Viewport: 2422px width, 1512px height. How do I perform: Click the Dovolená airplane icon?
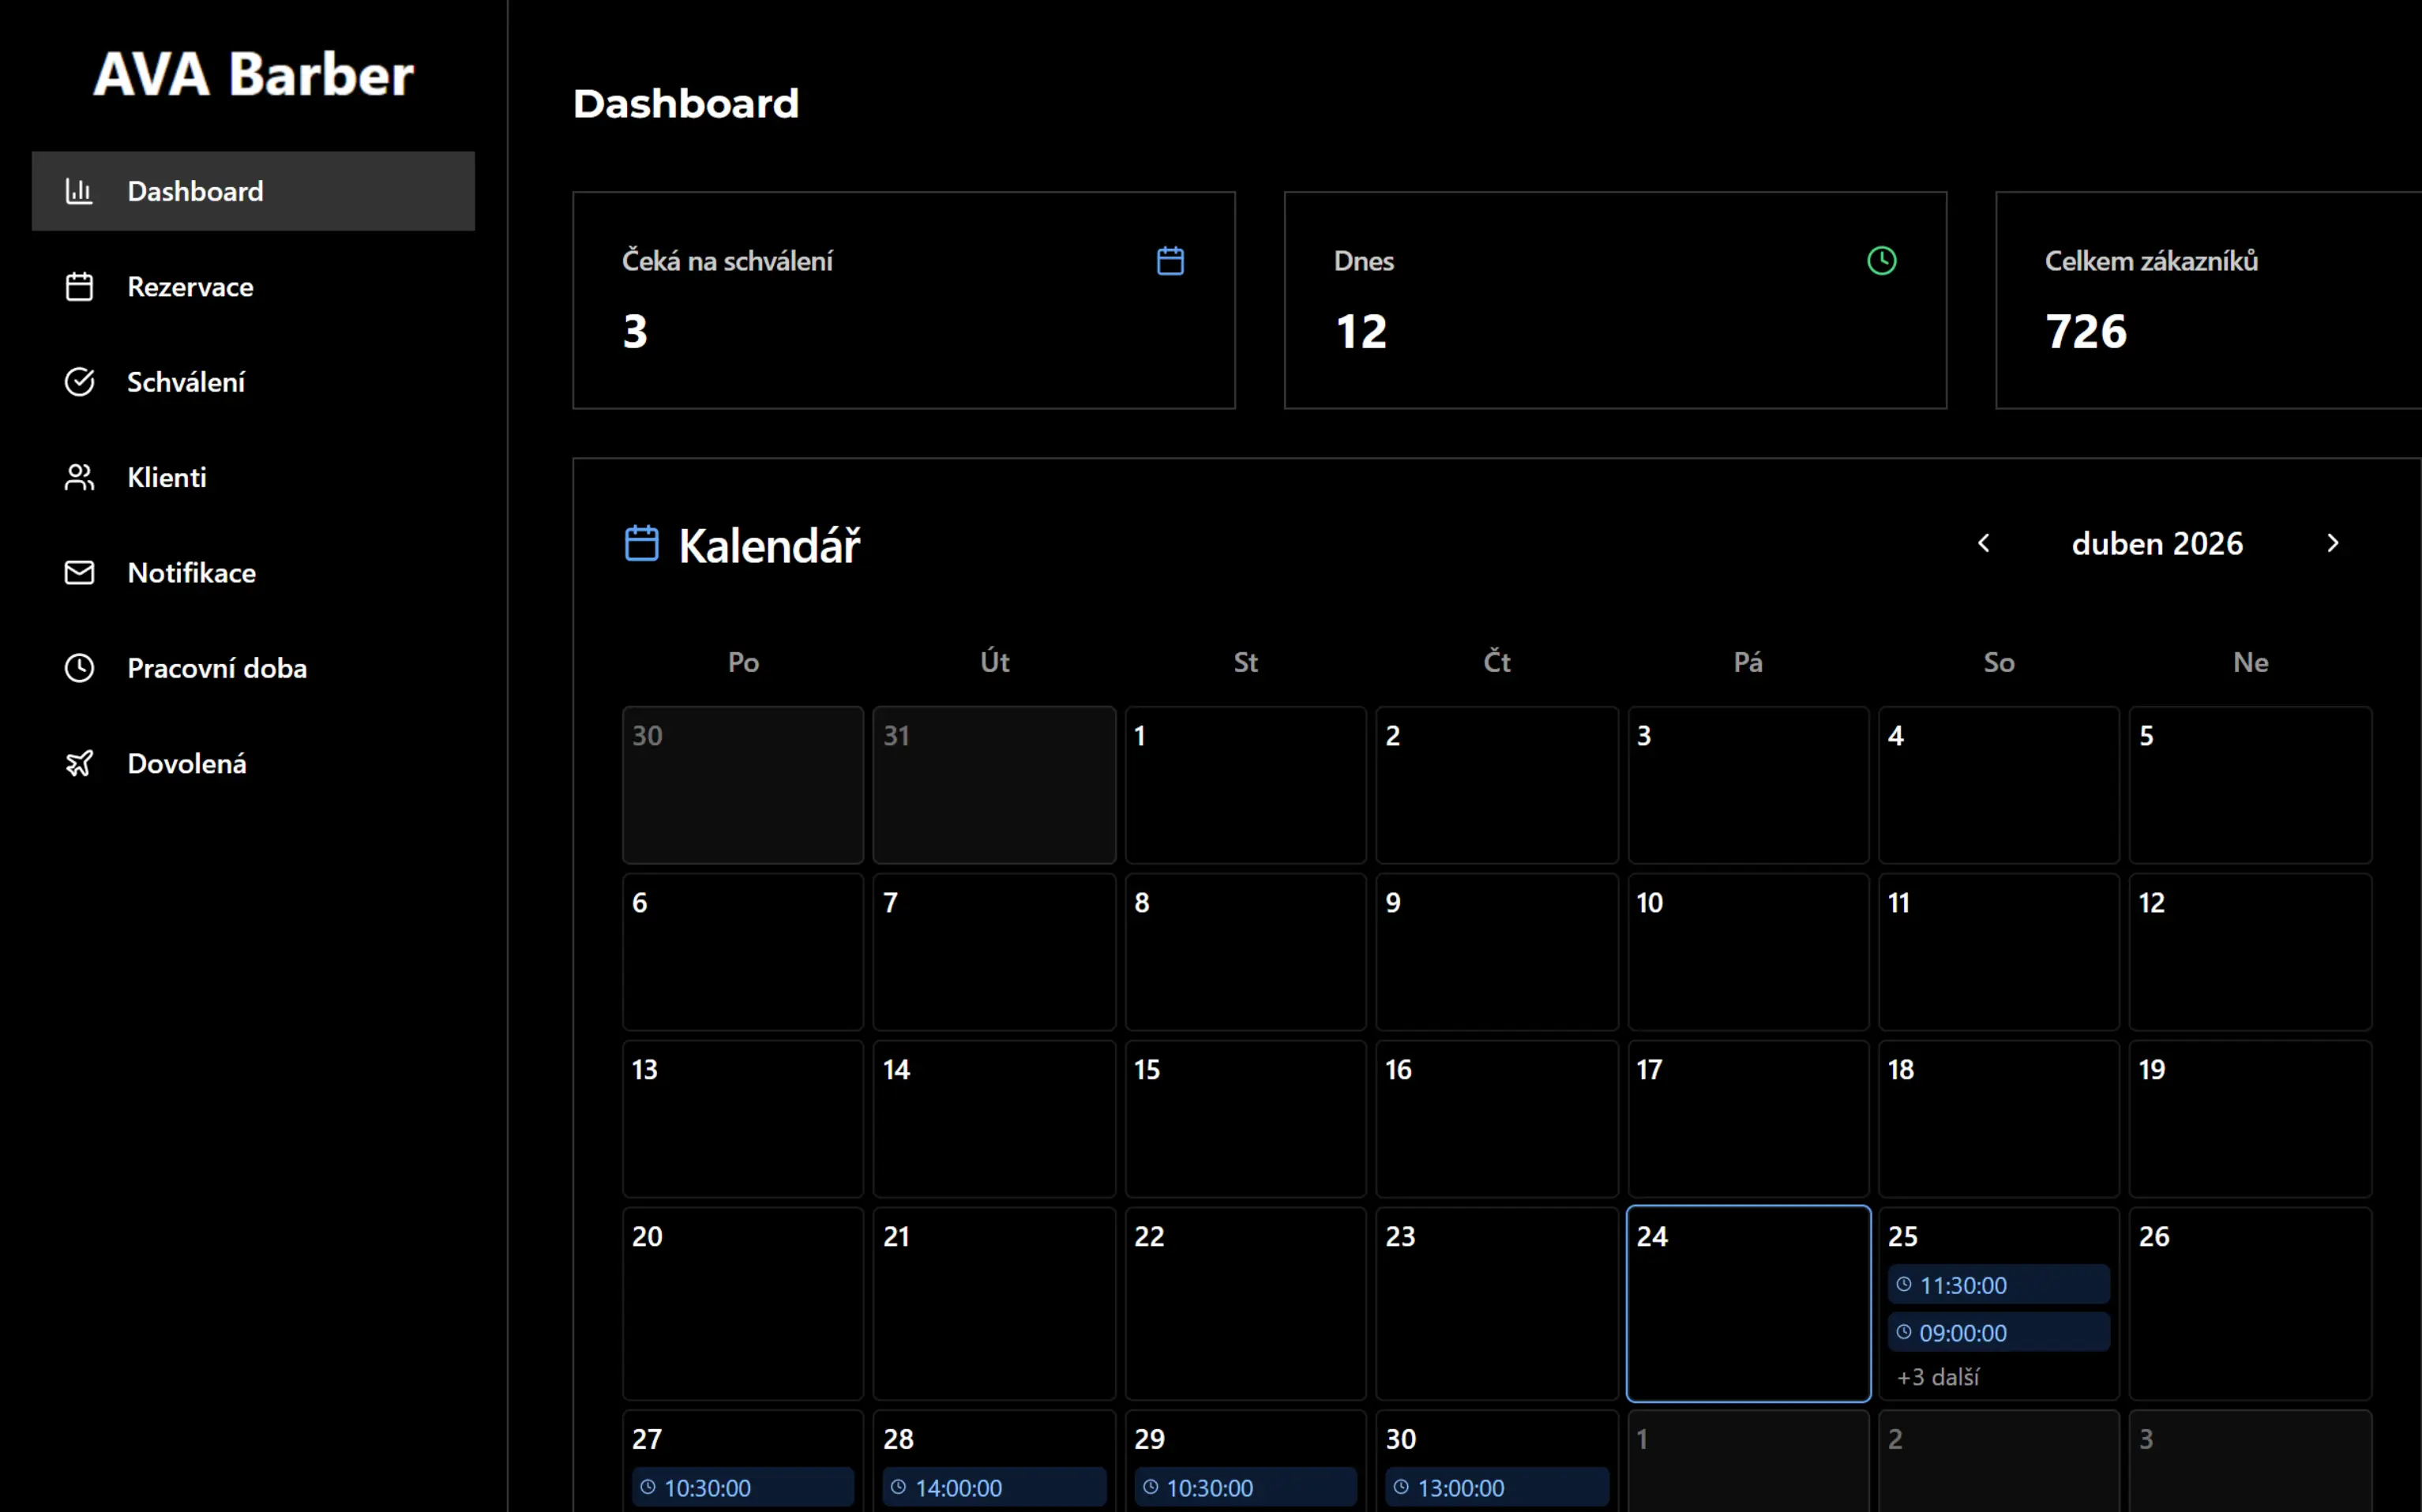[79, 763]
